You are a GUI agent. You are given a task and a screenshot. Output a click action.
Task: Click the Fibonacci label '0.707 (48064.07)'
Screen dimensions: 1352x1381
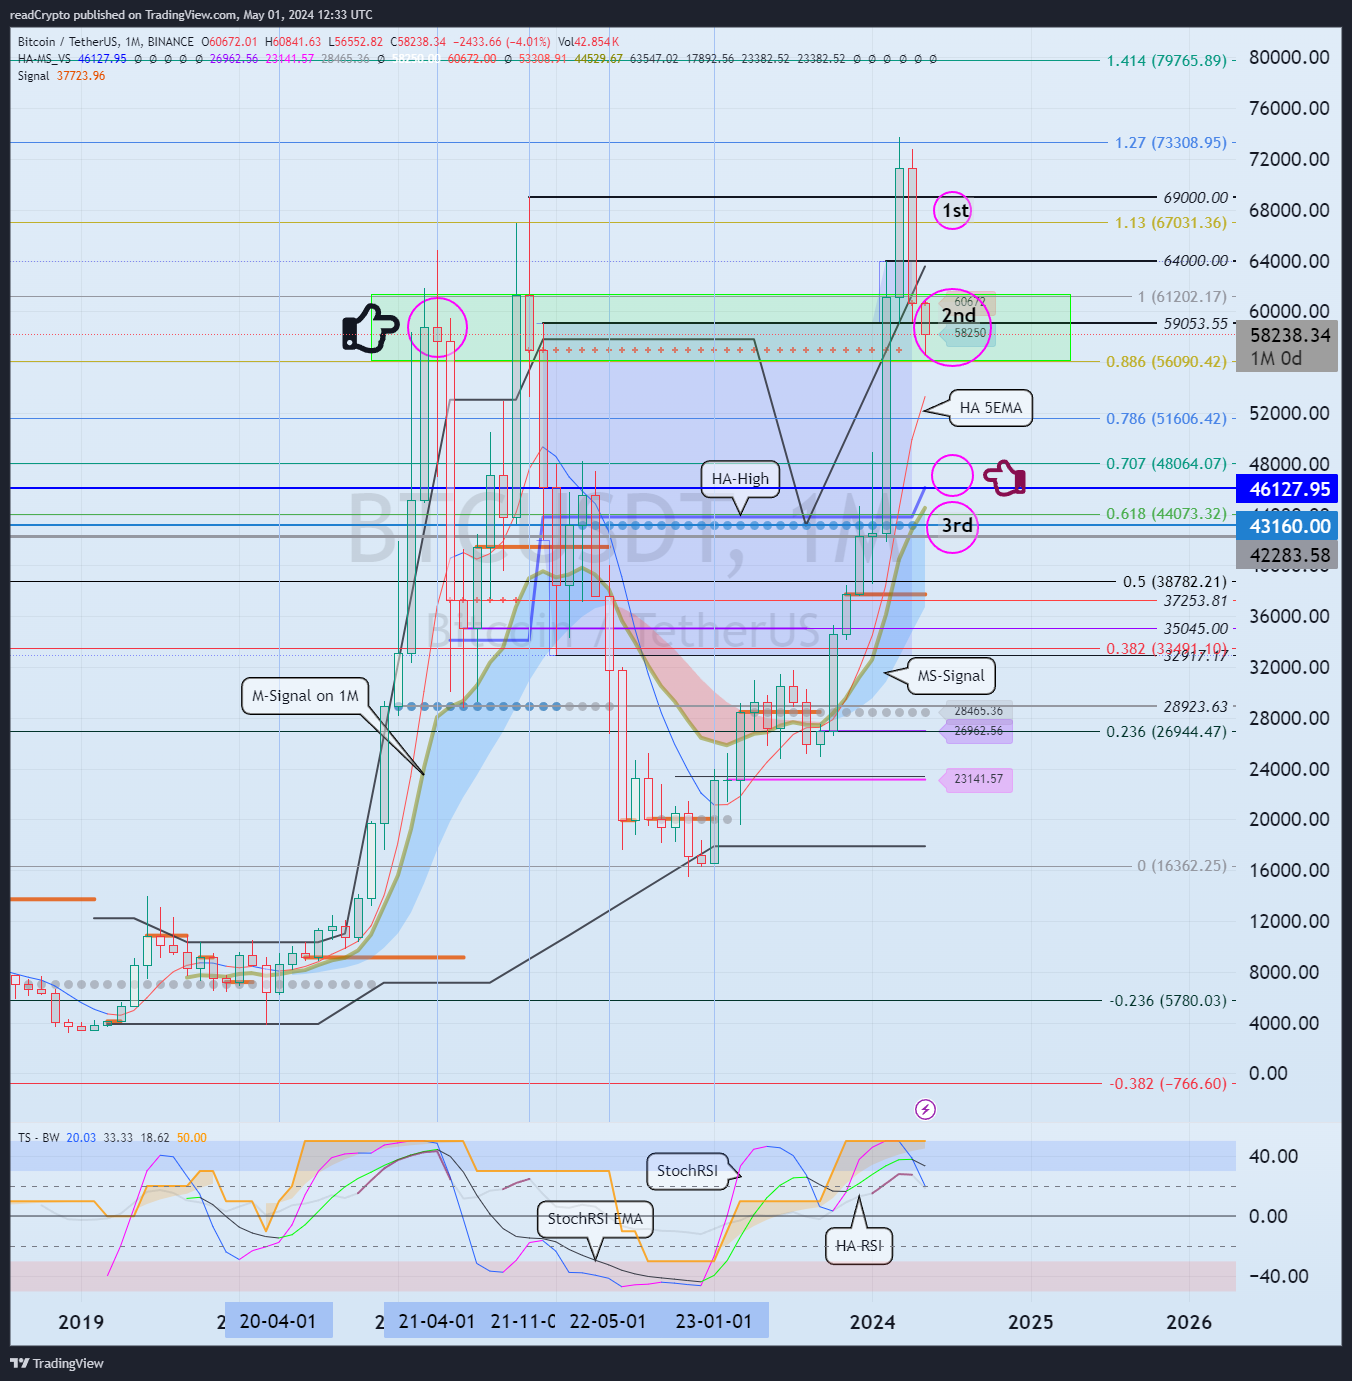pyautogui.click(x=1166, y=464)
